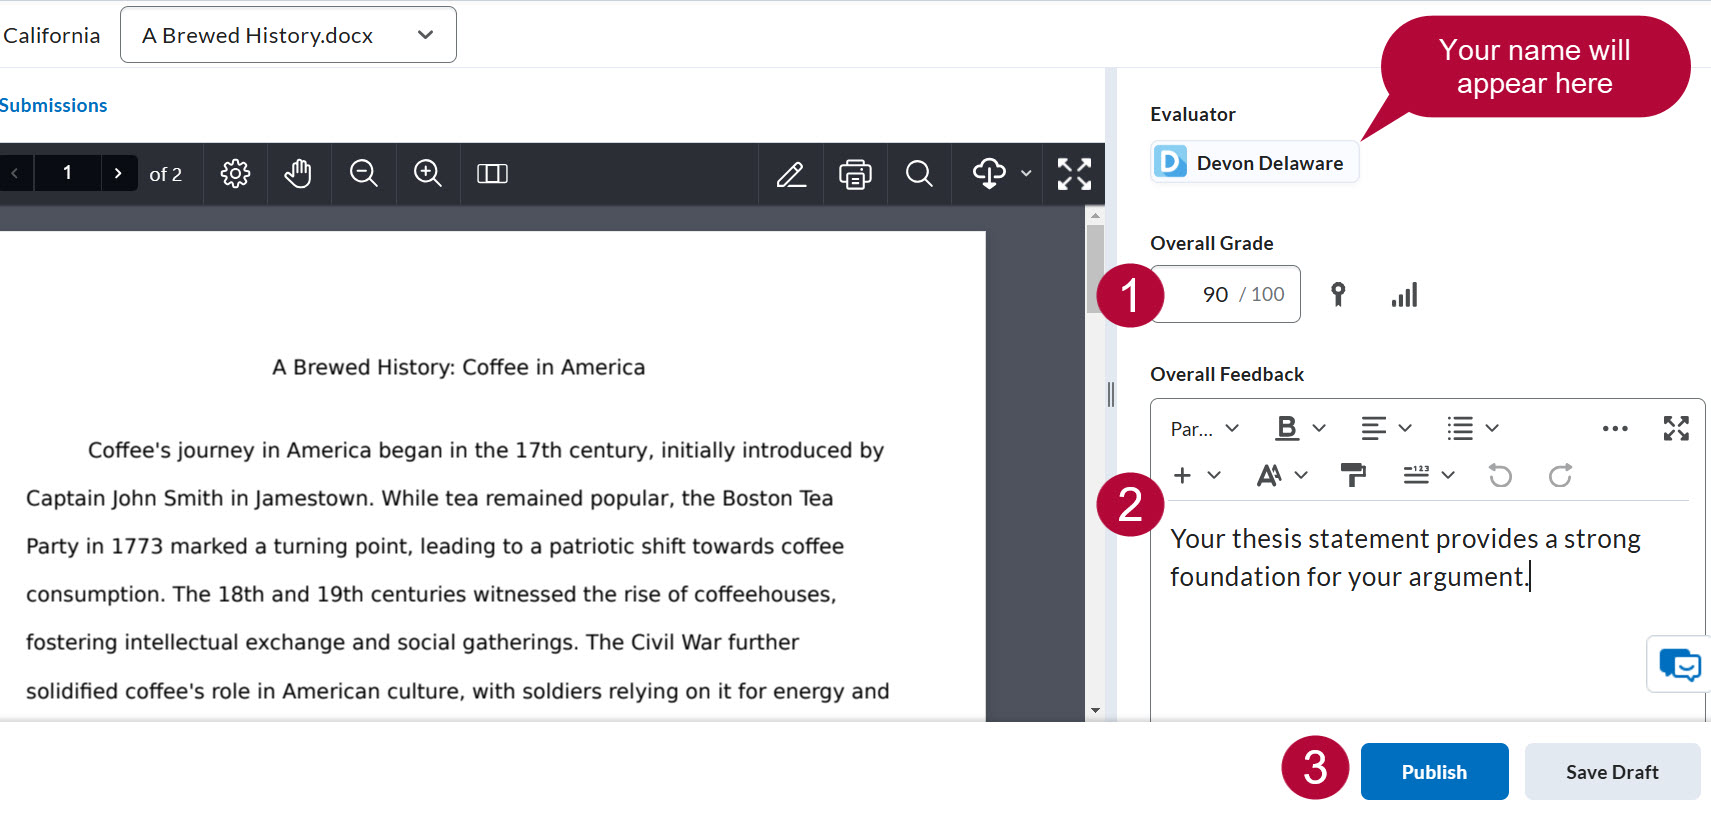Click the plus insert-stuff icon
This screenshot has height=818, width=1711.
1182,475
